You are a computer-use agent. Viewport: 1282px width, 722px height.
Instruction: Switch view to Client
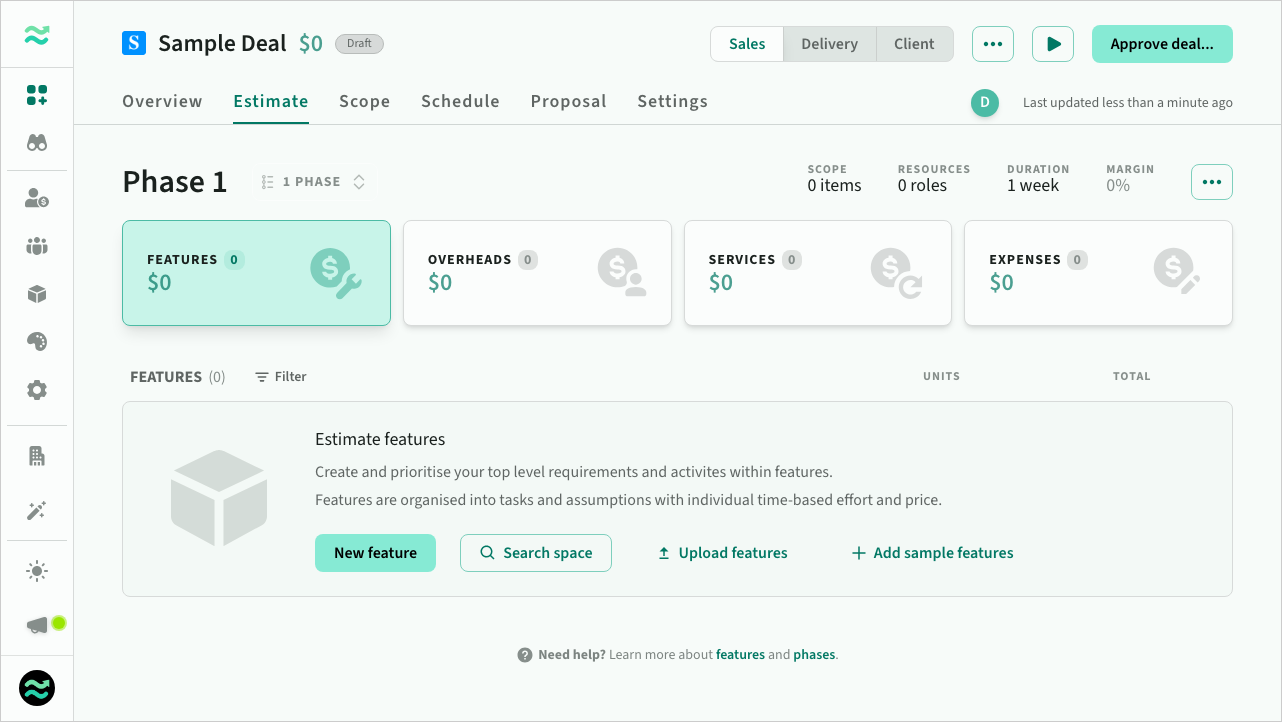click(914, 44)
